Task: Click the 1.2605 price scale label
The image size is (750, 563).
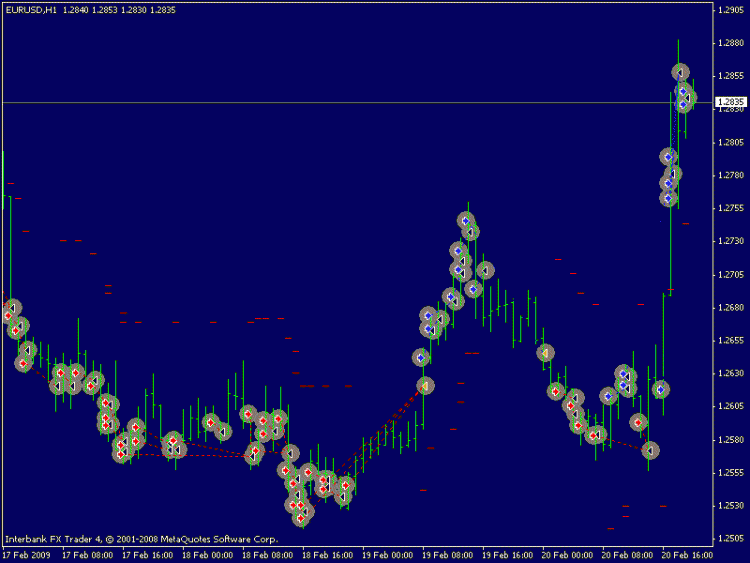Action: coord(731,407)
